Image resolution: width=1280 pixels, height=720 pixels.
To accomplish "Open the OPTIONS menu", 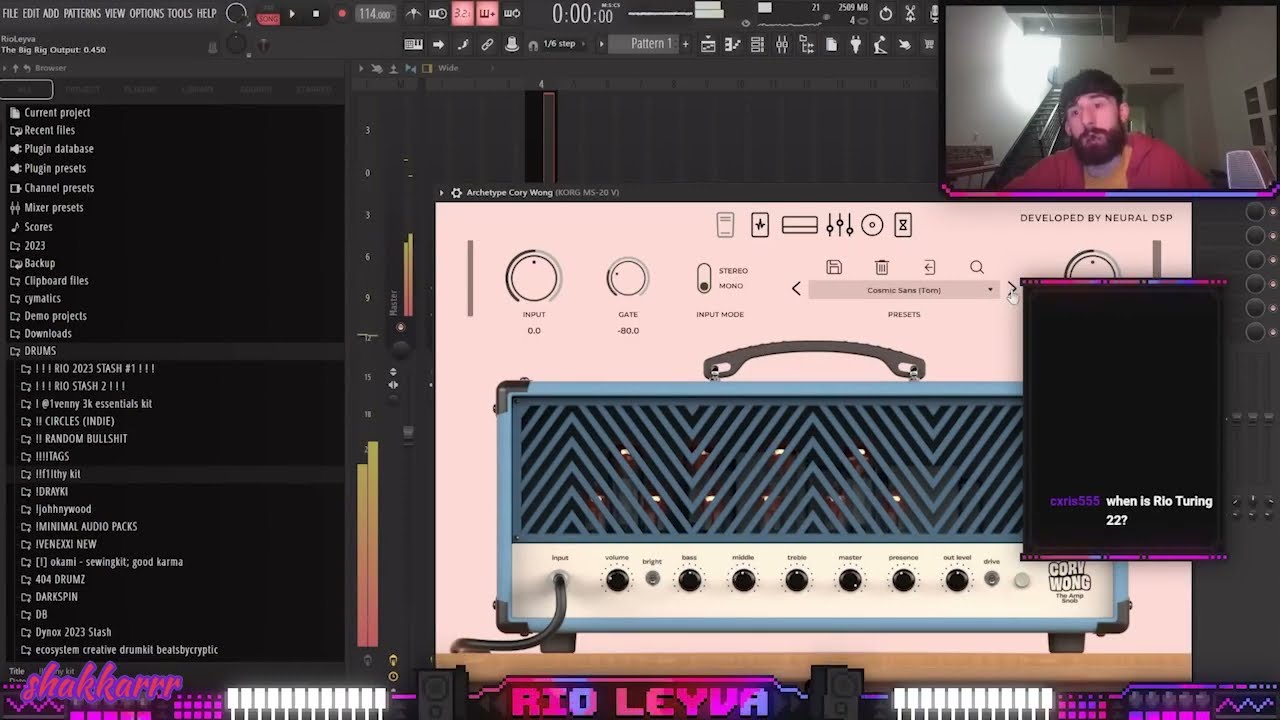I will pyautogui.click(x=147, y=13).
